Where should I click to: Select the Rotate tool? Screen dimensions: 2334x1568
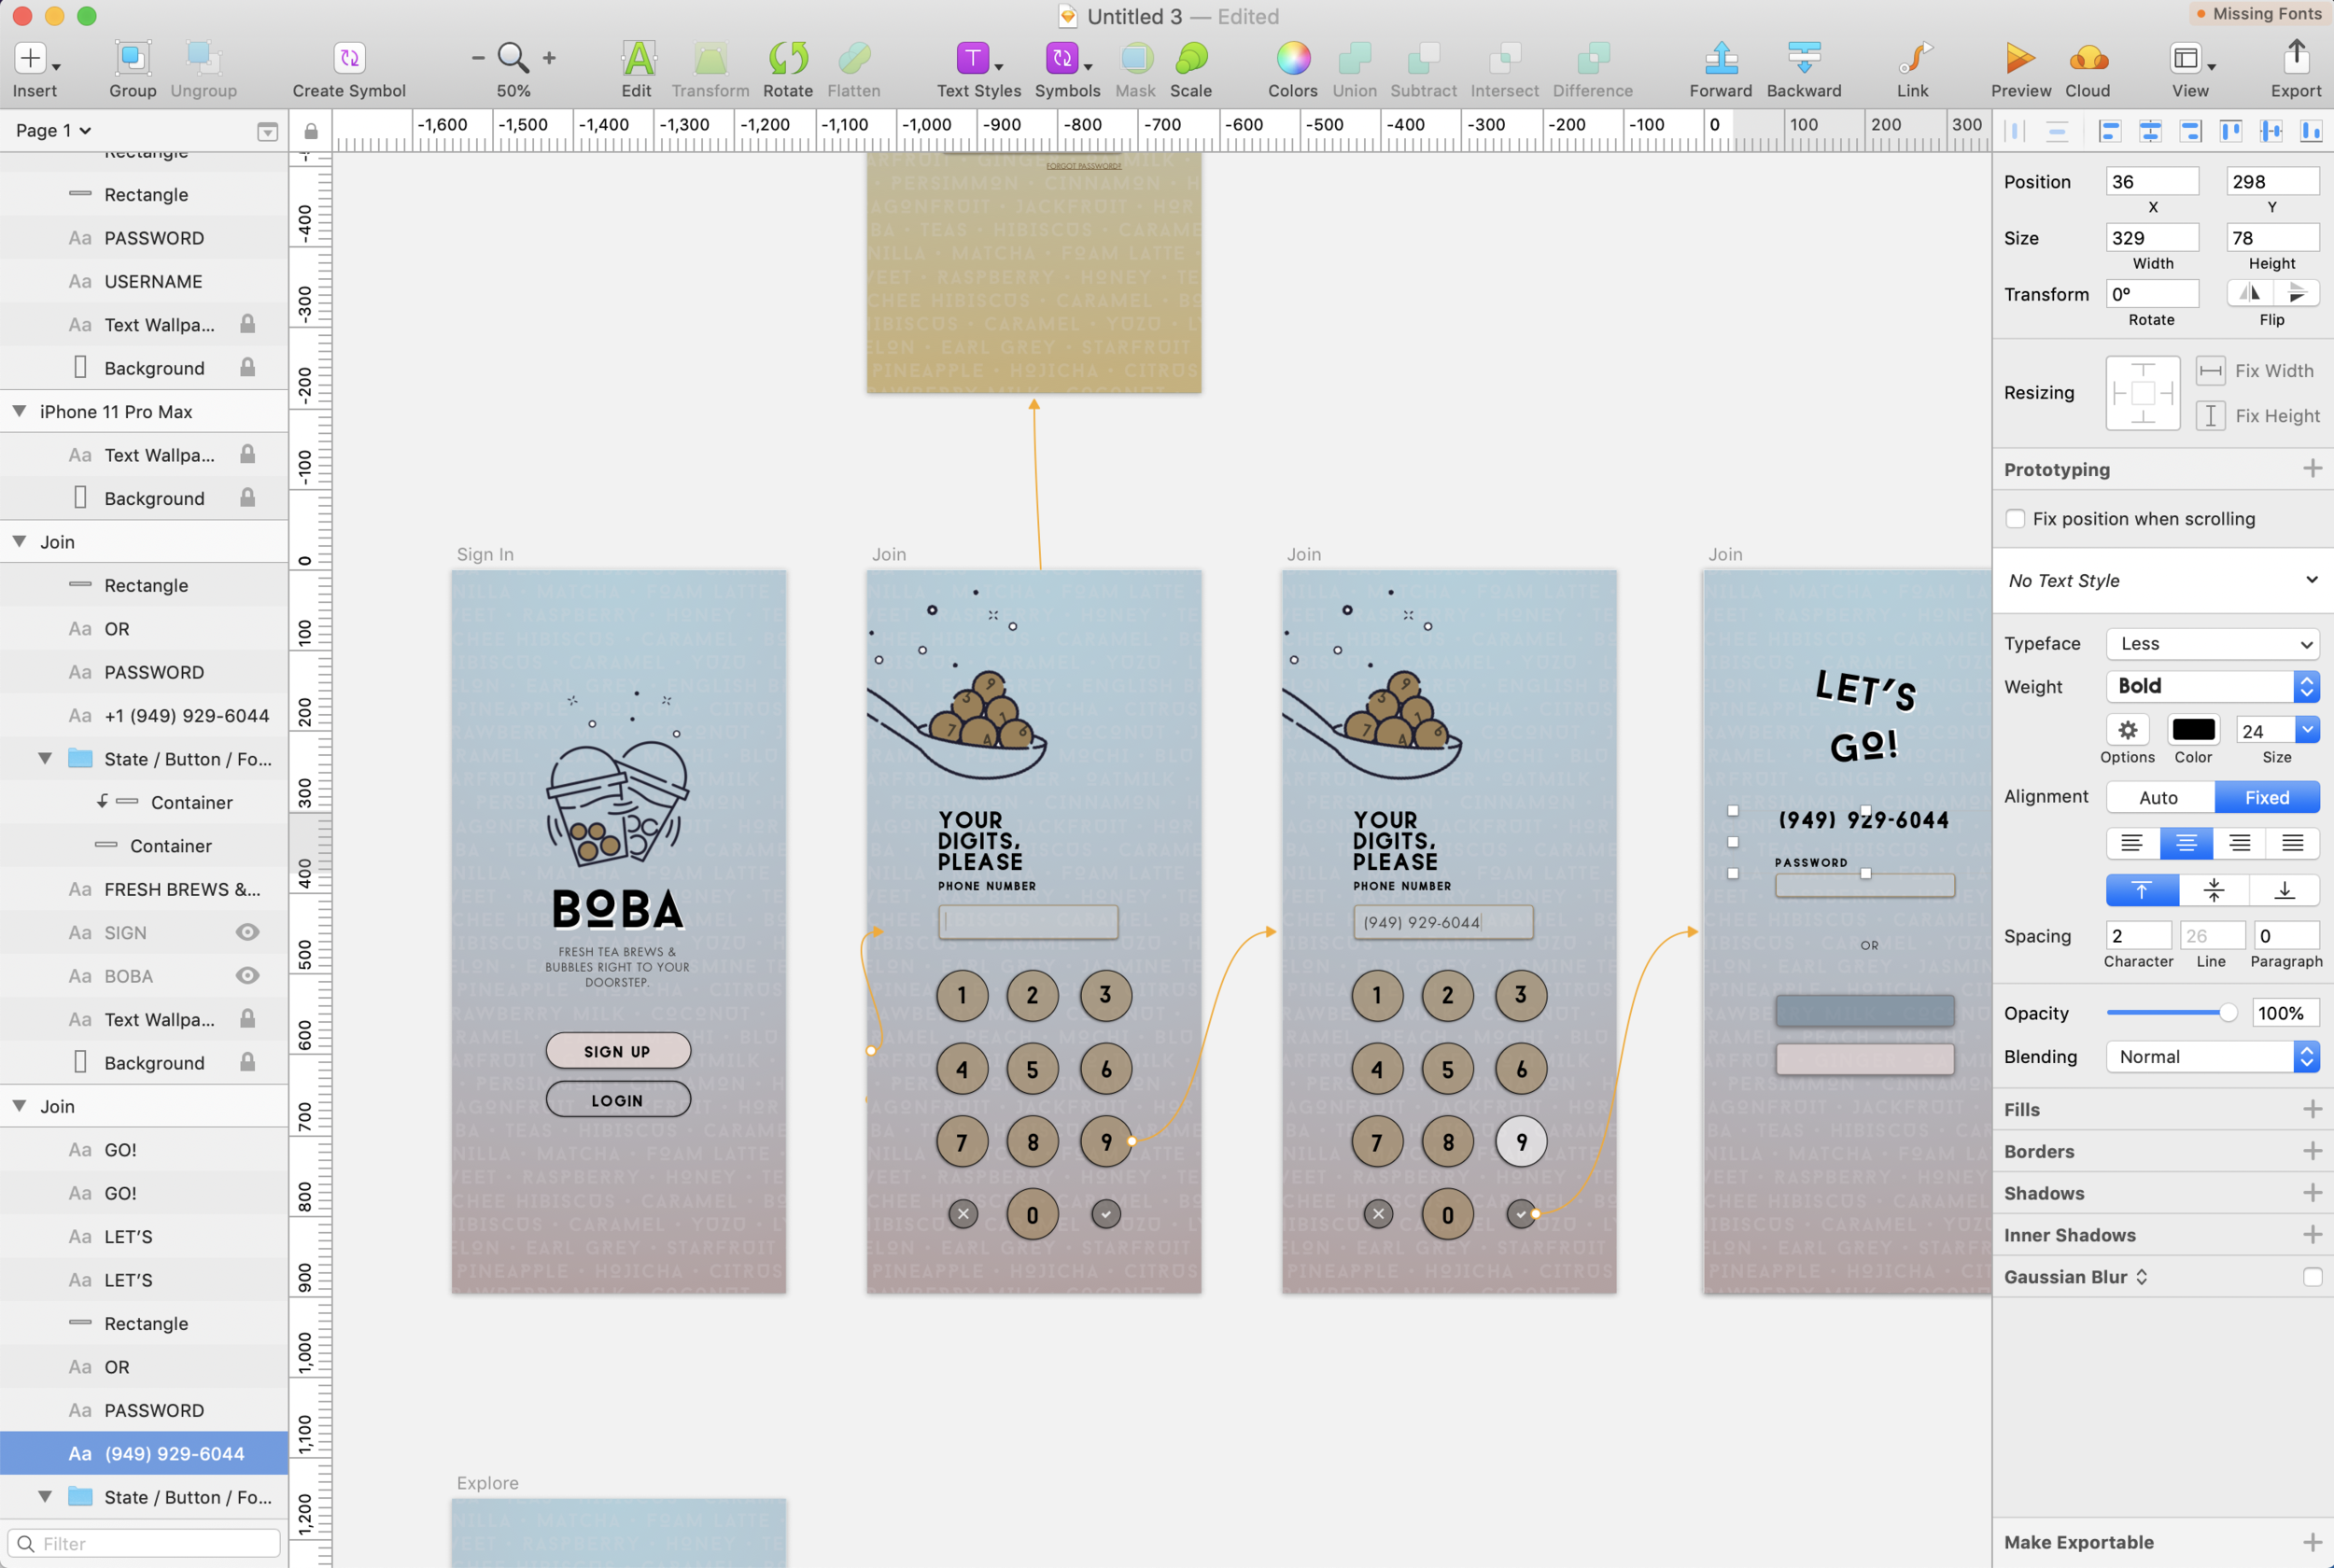coord(788,58)
